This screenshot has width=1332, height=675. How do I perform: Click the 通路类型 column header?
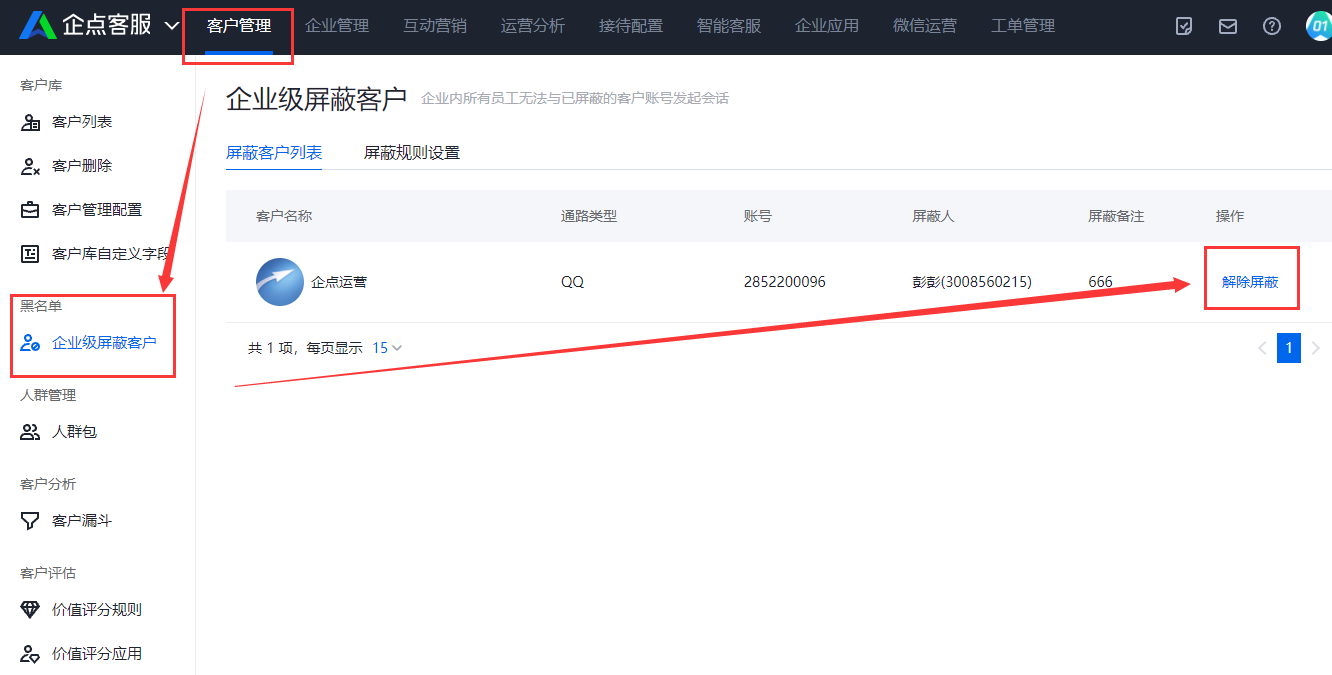click(x=589, y=216)
